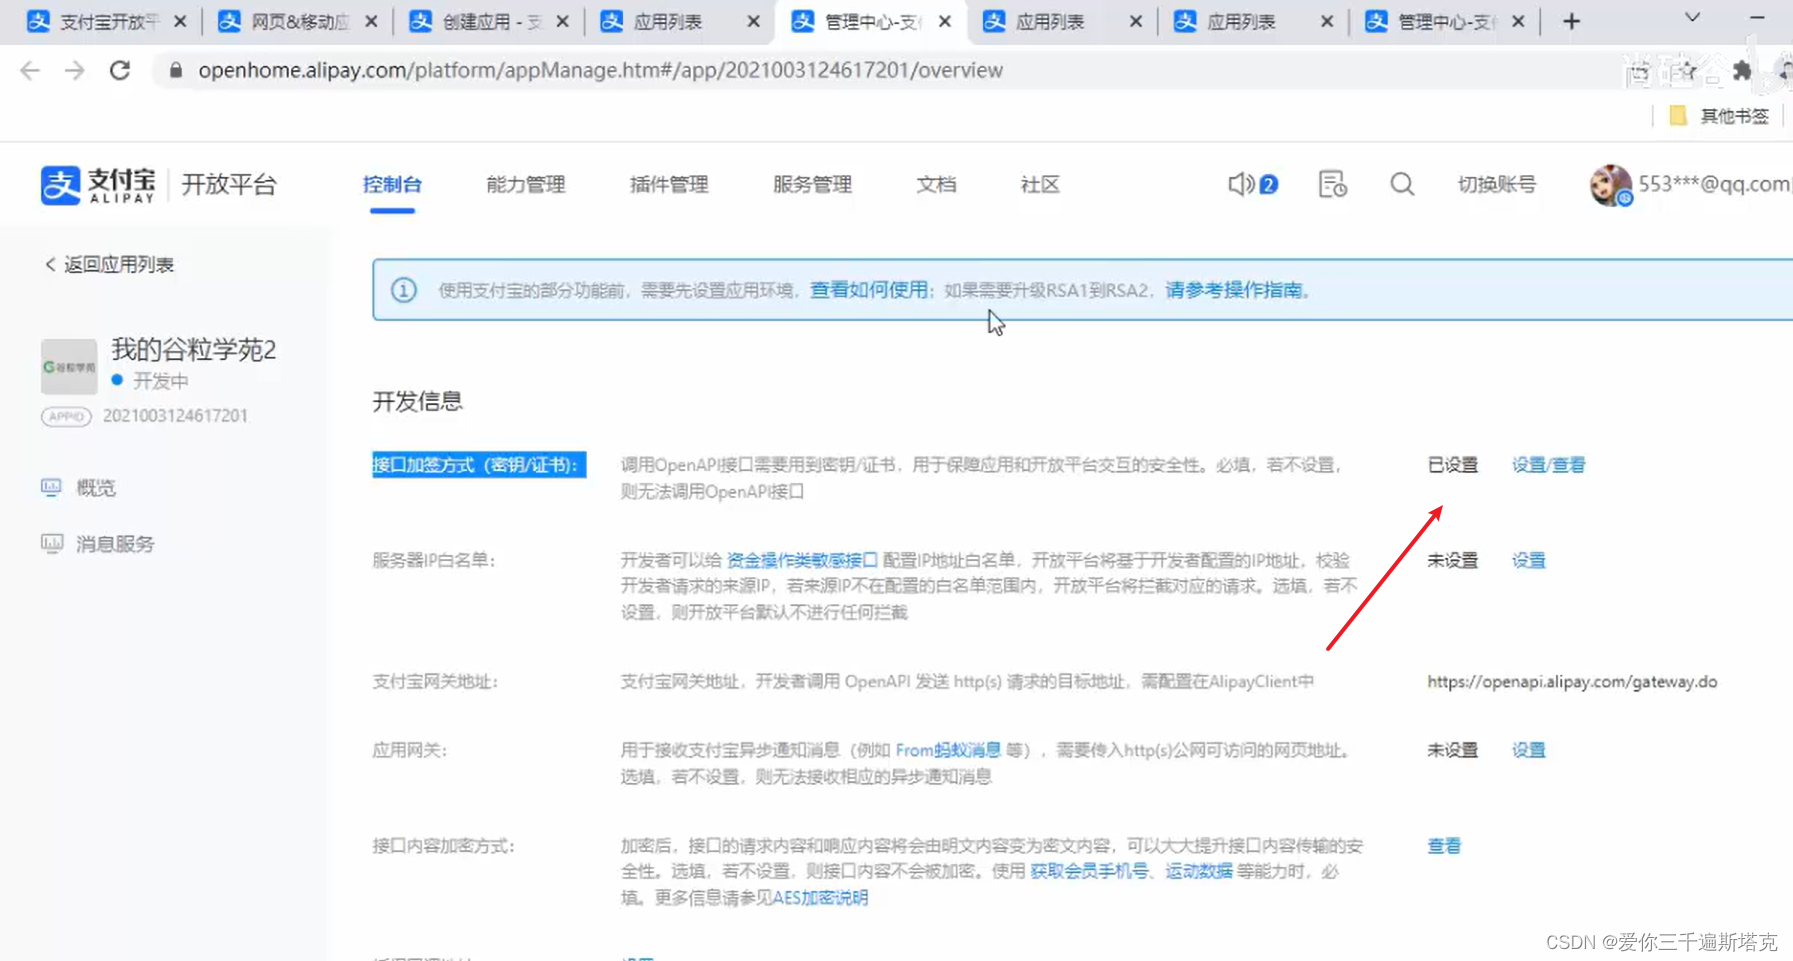Screen dimensions: 1793x961
Task: Click 查看 for 接口内容加密方式
Action: [1444, 846]
